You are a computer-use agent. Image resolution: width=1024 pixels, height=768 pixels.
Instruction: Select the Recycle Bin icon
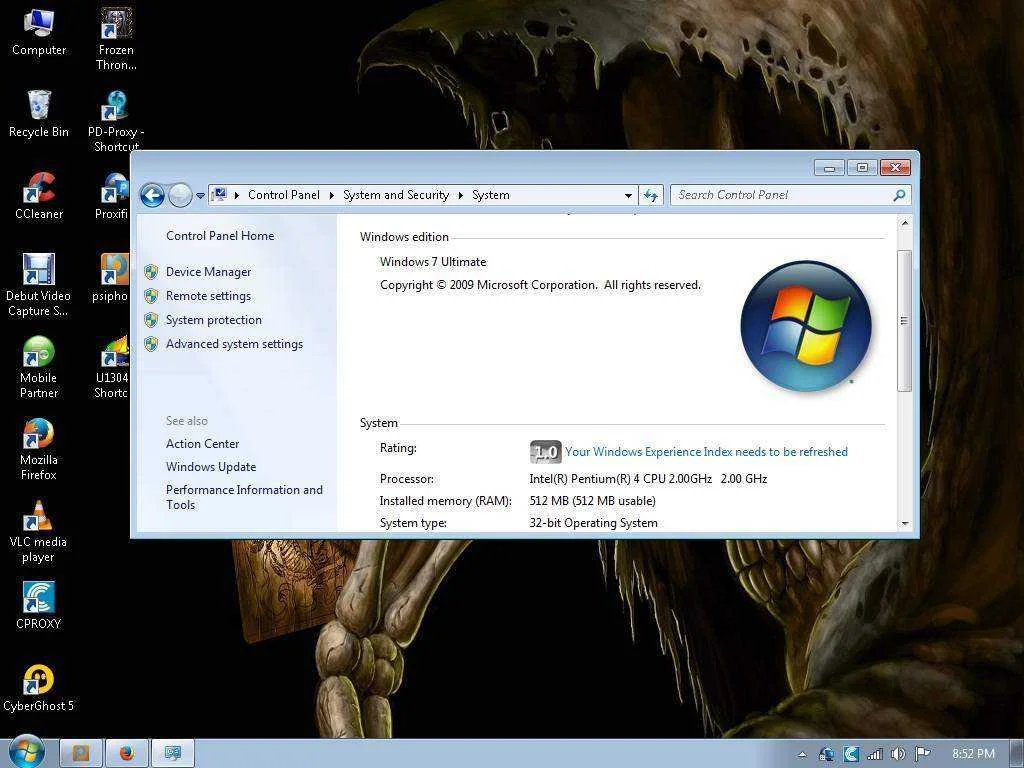click(39, 114)
